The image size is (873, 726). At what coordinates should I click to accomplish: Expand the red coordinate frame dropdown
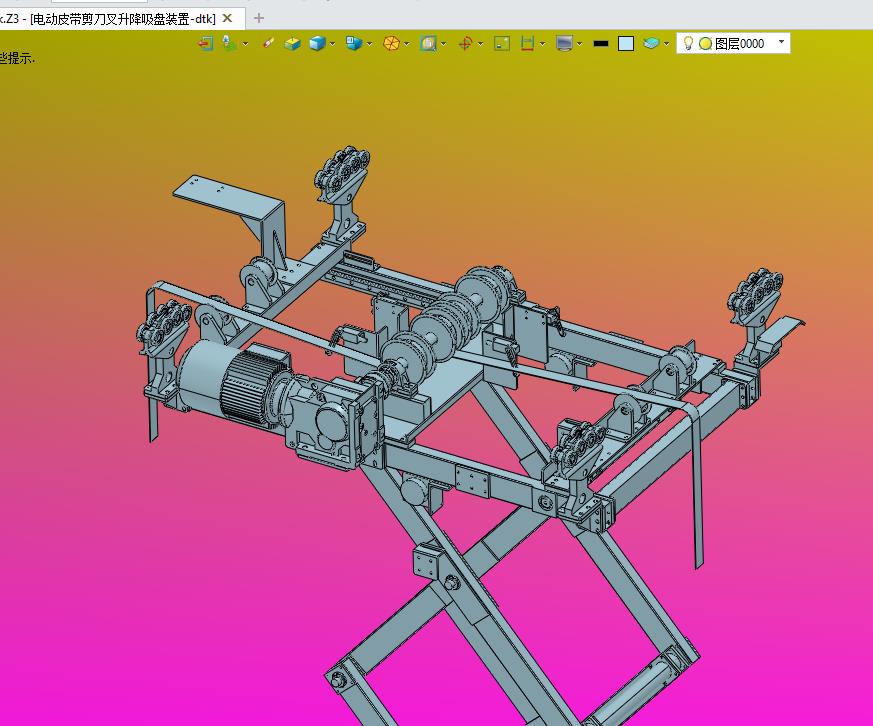pyautogui.click(x=480, y=43)
